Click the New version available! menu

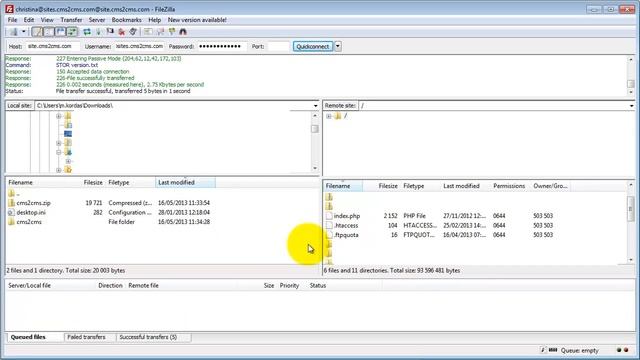tap(197, 20)
